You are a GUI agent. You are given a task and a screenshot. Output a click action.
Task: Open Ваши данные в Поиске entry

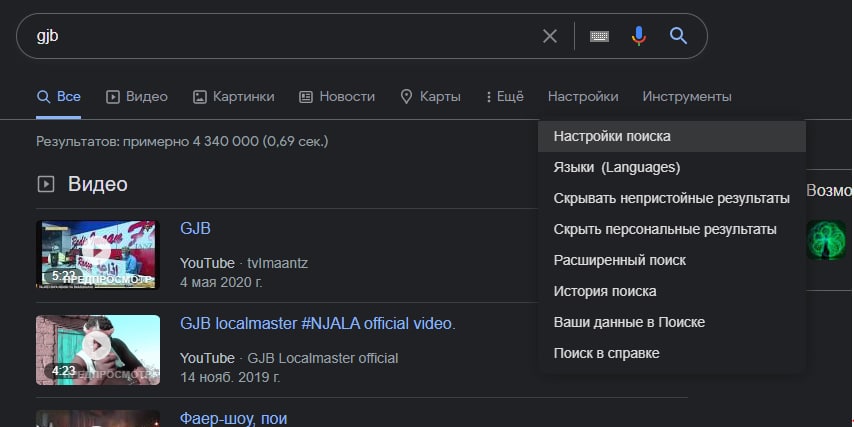tap(672, 322)
